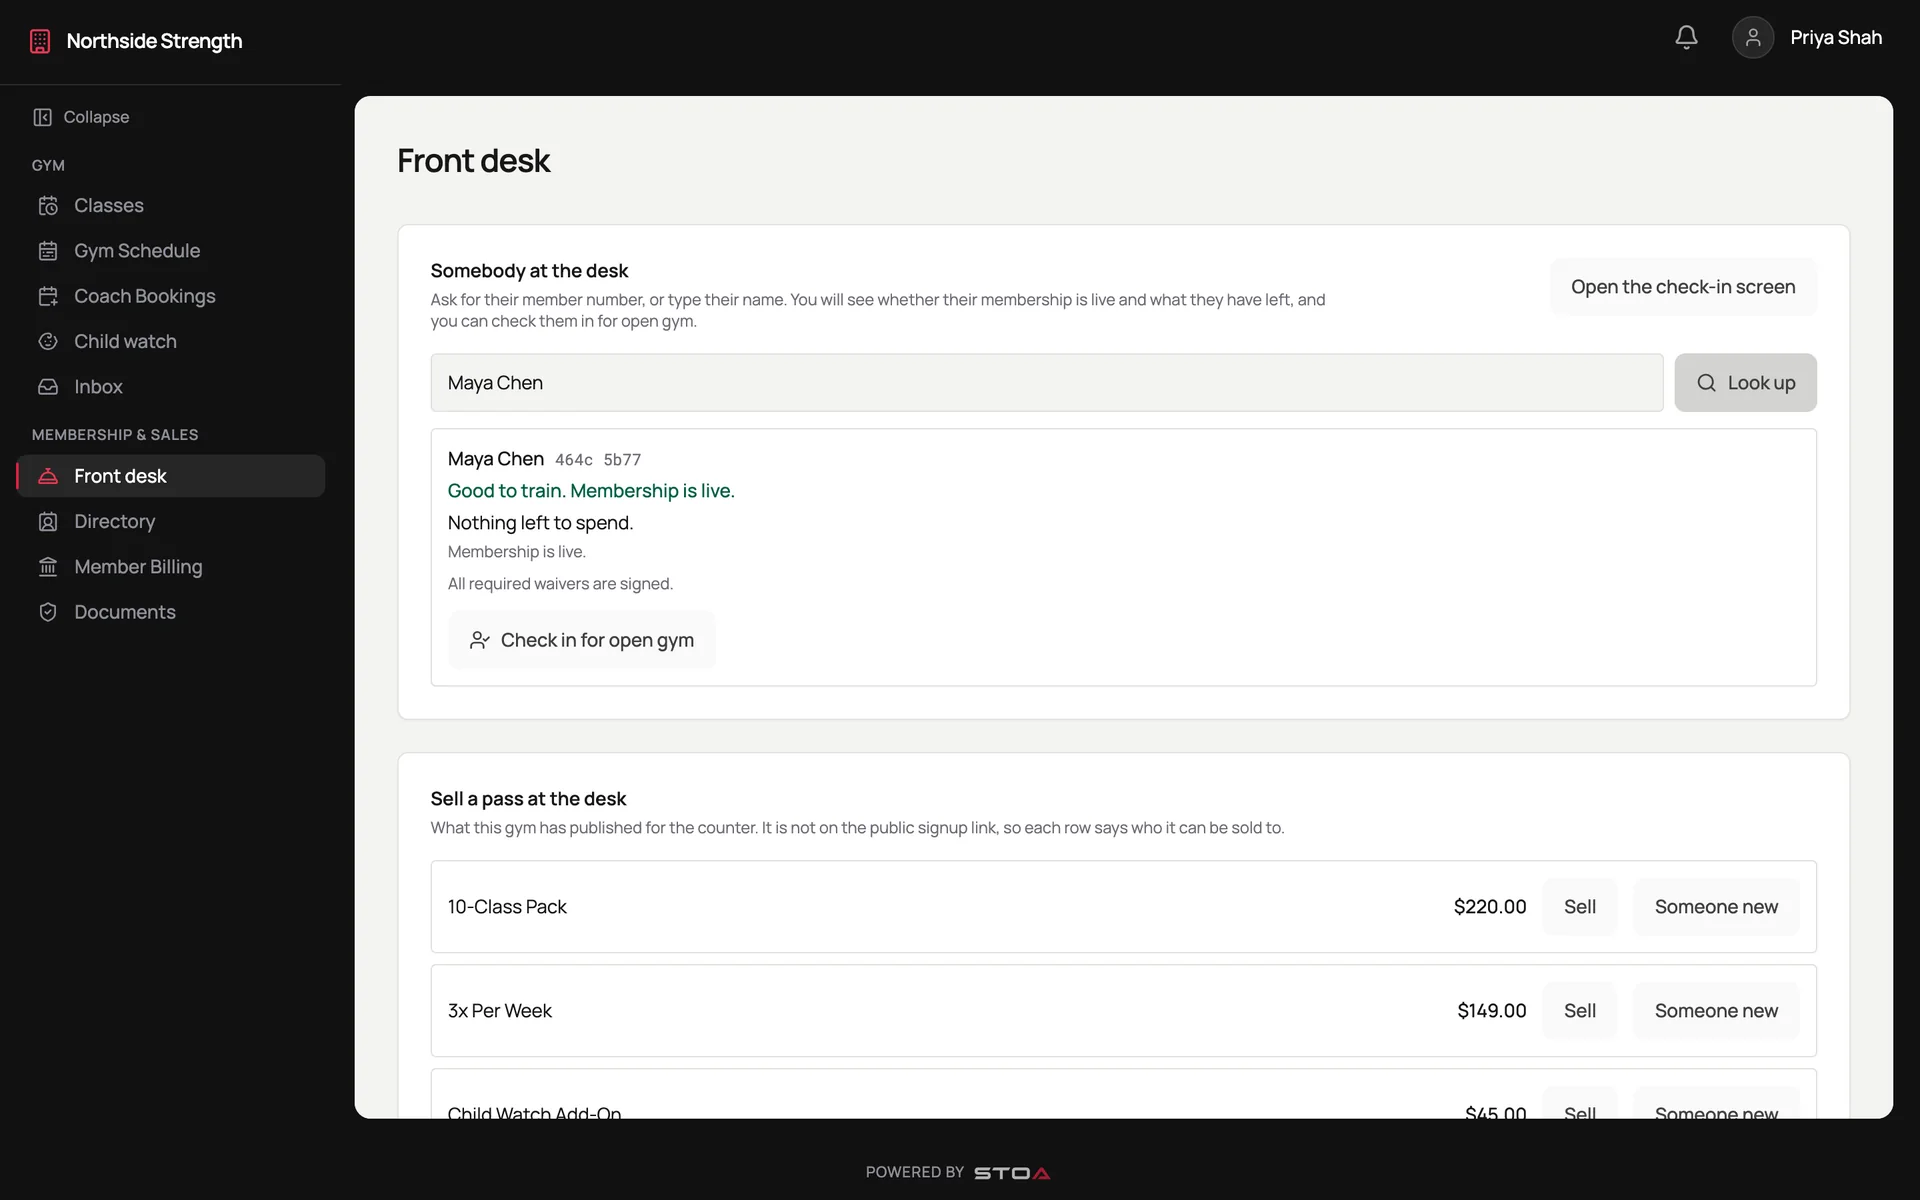Check in Maya Chen for open gym
Screen dimensions: 1920x1200
coord(581,640)
